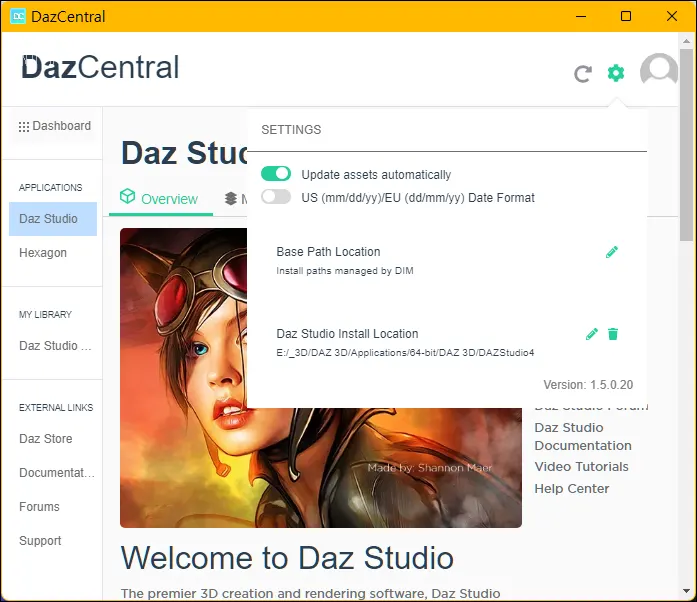
Task: Click the scrollbar up arrow
Action: (x=686, y=41)
